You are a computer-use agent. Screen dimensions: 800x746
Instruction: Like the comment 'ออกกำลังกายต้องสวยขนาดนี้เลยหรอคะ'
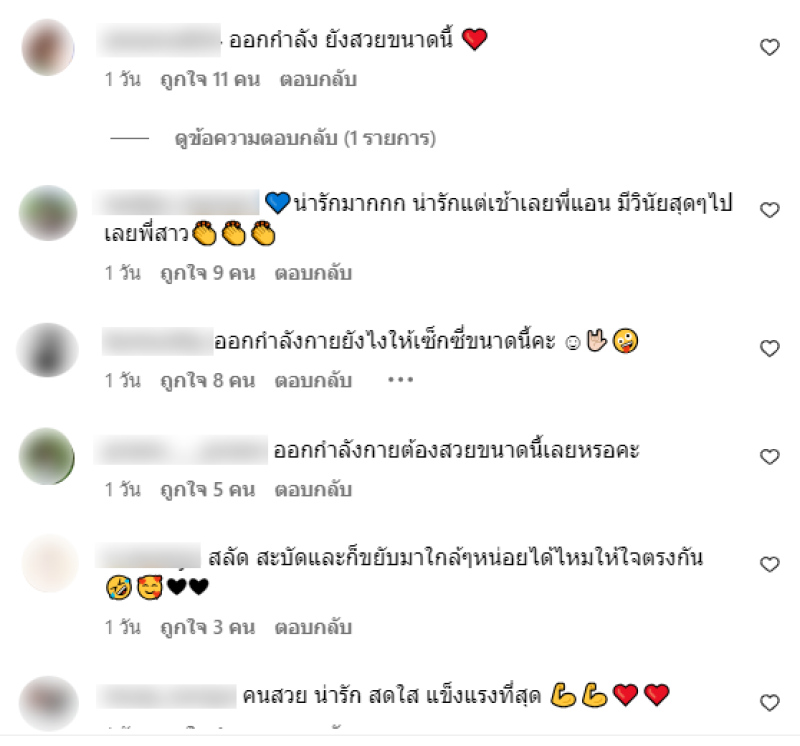pyautogui.click(x=769, y=456)
